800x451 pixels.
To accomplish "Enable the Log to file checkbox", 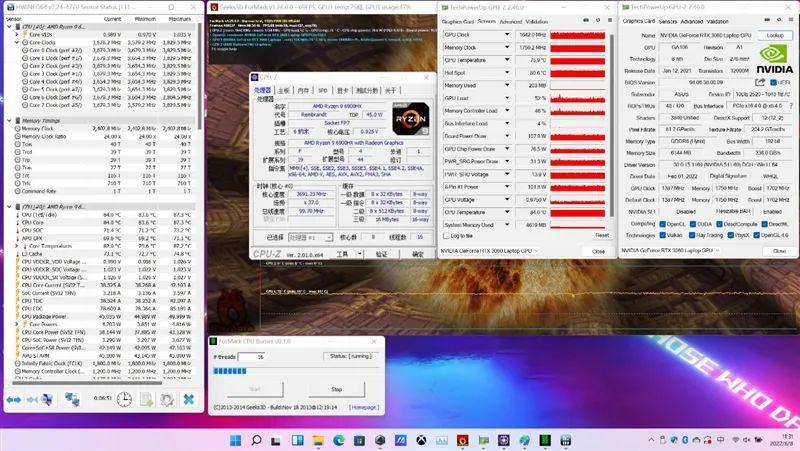I will 446,236.
